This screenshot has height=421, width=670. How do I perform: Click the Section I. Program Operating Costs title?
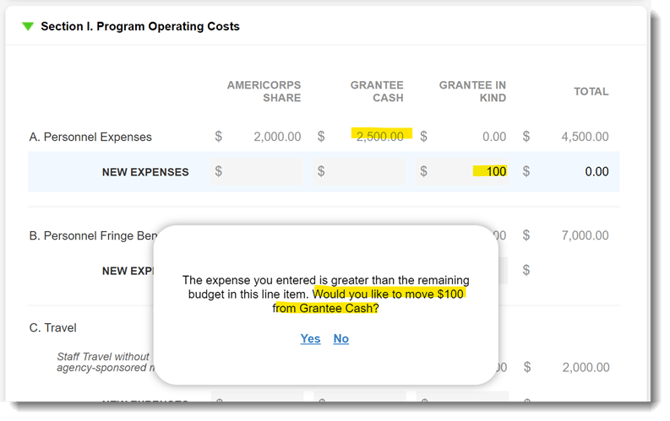pos(140,27)
